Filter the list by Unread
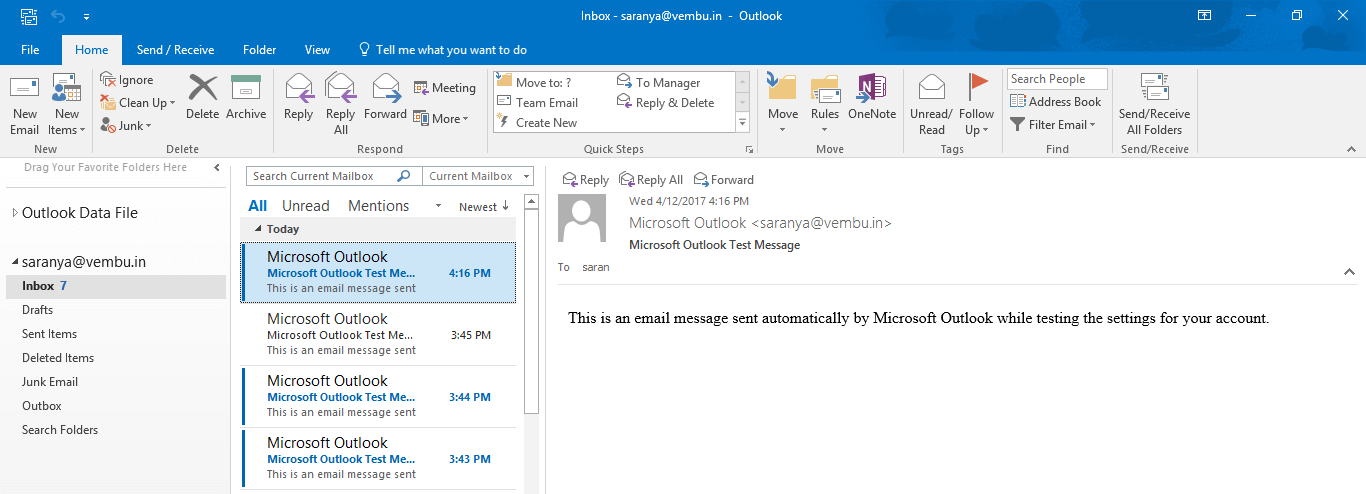1366x494 pixels. [306, 206]
